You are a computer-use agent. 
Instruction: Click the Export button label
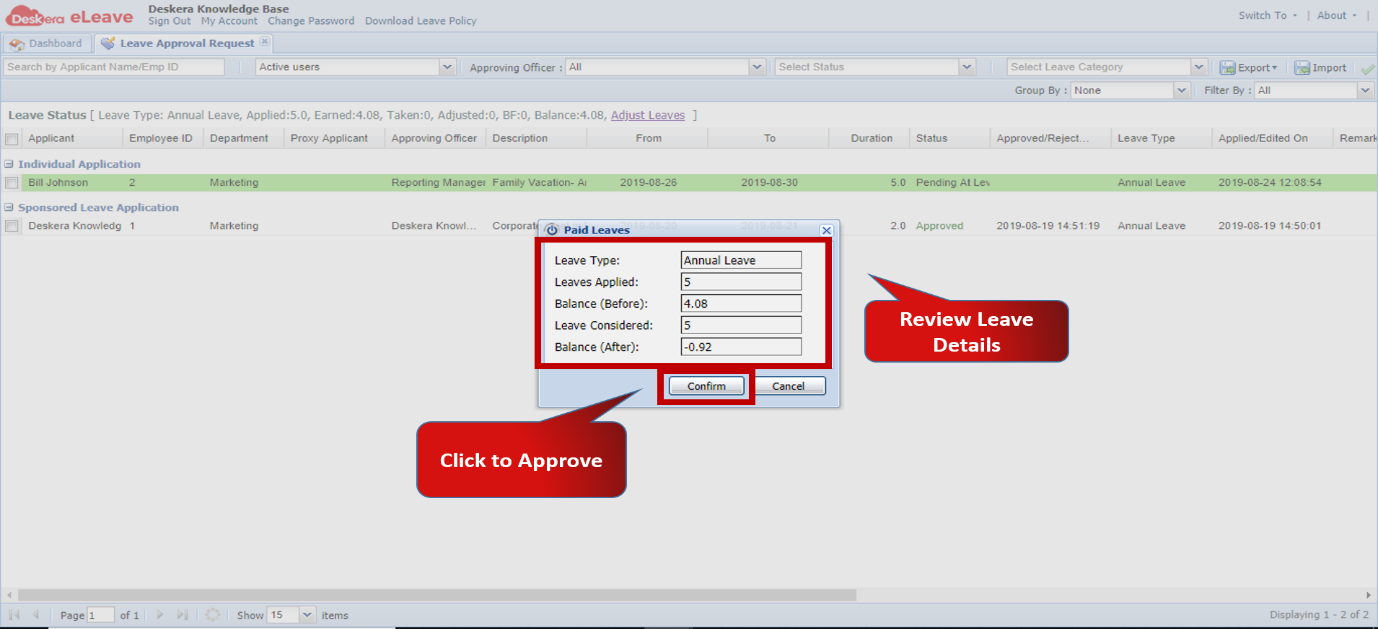(1254, 68)
